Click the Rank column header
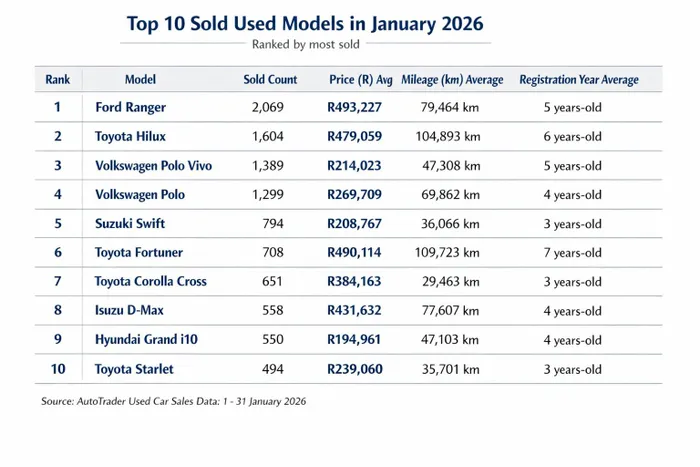 57,79
